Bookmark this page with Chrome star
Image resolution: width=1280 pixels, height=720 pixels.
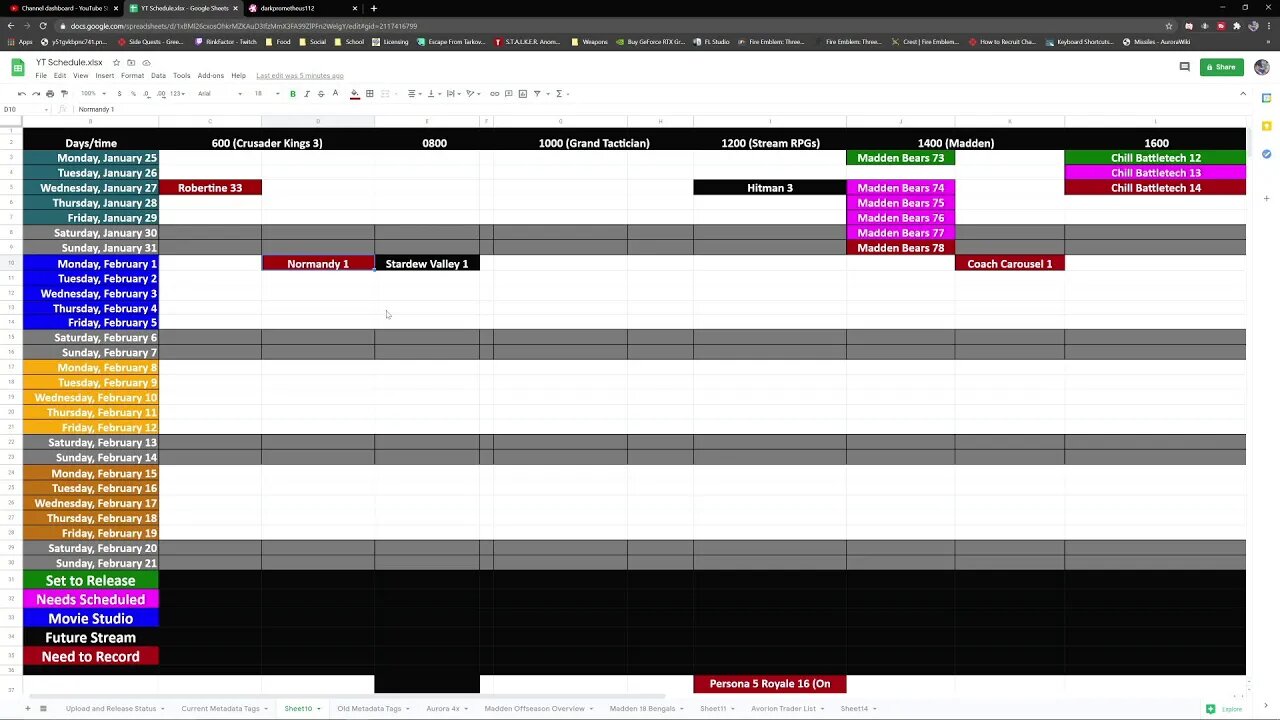[1169, 26]
